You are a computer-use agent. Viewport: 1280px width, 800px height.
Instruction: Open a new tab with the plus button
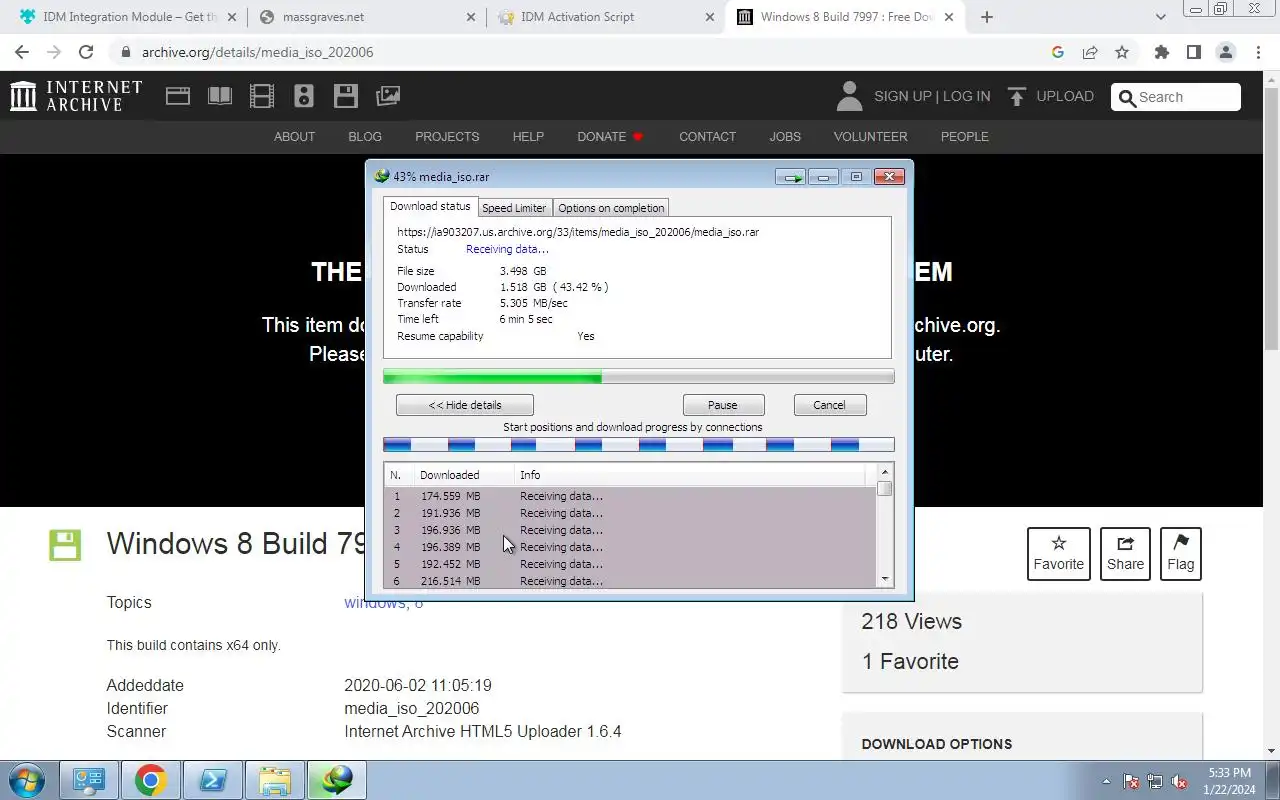click(x=987, y=17)
